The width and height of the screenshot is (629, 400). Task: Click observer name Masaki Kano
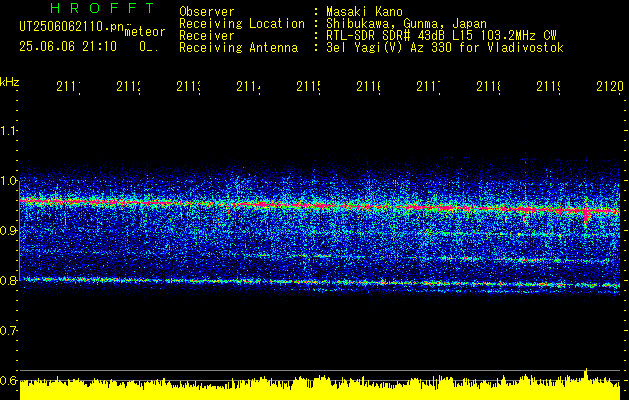[x=364, y=11]
